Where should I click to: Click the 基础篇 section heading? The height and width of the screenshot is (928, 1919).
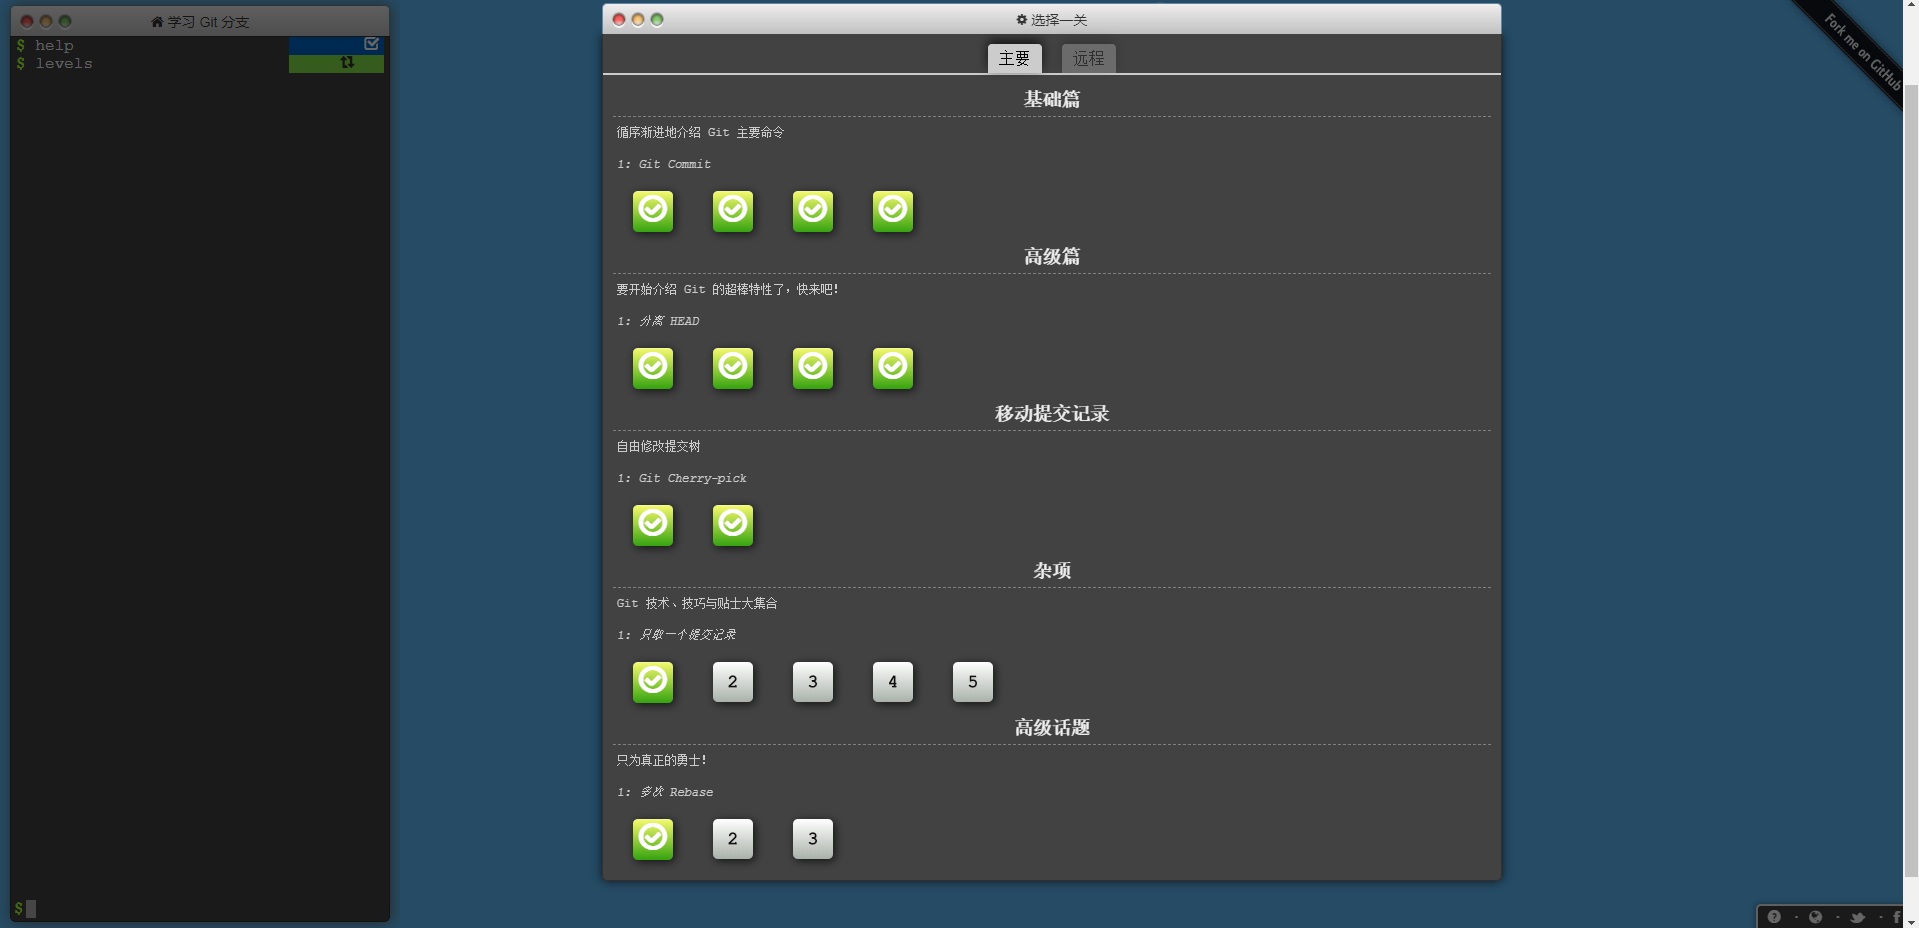pyautogui.click(x=1051, y=99)
